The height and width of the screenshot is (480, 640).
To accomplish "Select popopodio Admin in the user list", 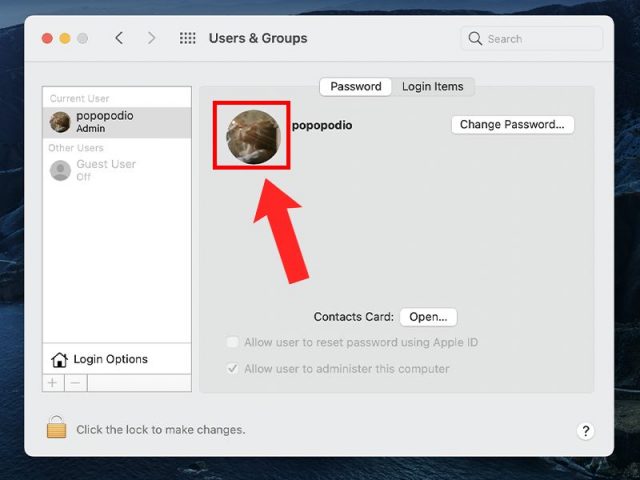I will tap(116, 122).
